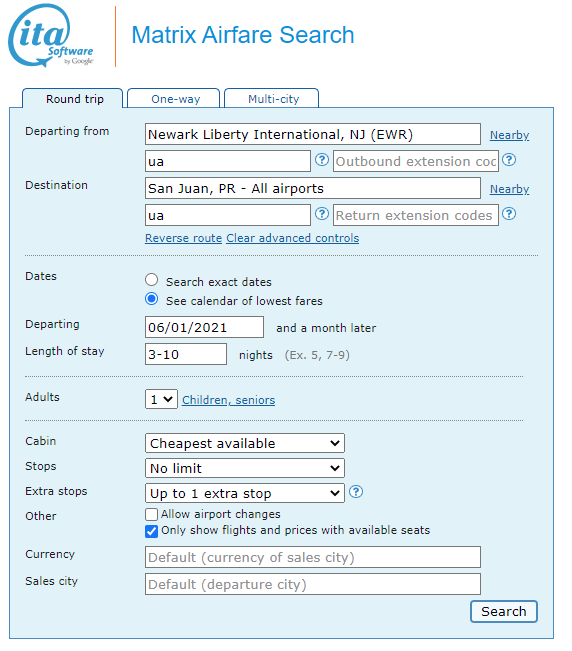Expand the Extra stops dropdown
572x651 pixels.
coord(245,493)
